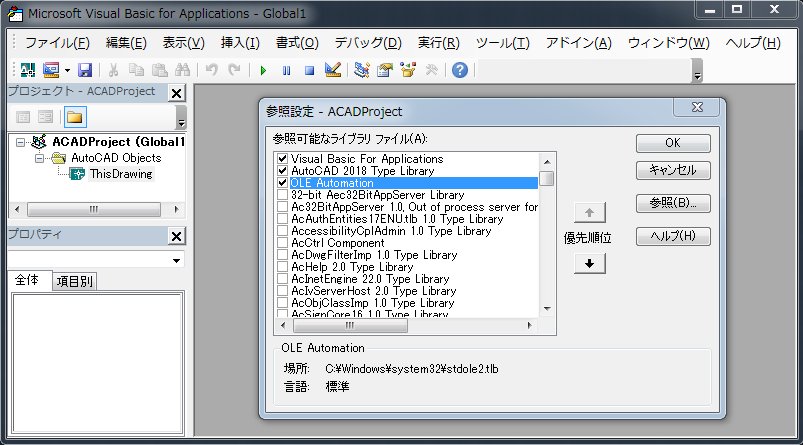
Task: Click the Break pause icon
Action: click(286, 70)
